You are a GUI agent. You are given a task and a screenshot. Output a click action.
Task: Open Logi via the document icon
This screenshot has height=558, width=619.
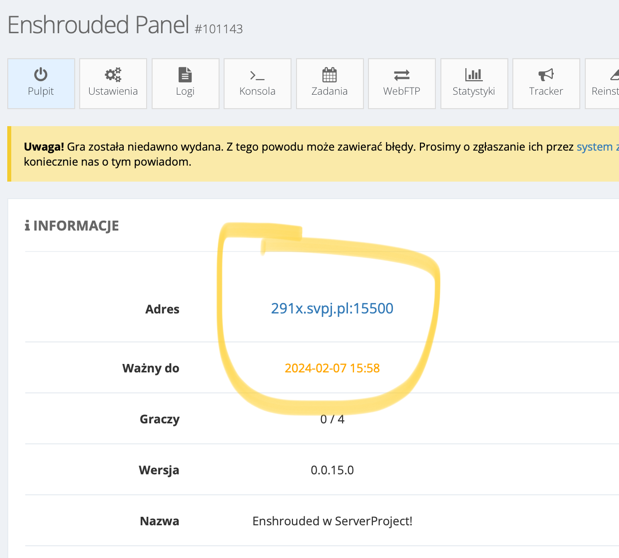click(185, 75)
